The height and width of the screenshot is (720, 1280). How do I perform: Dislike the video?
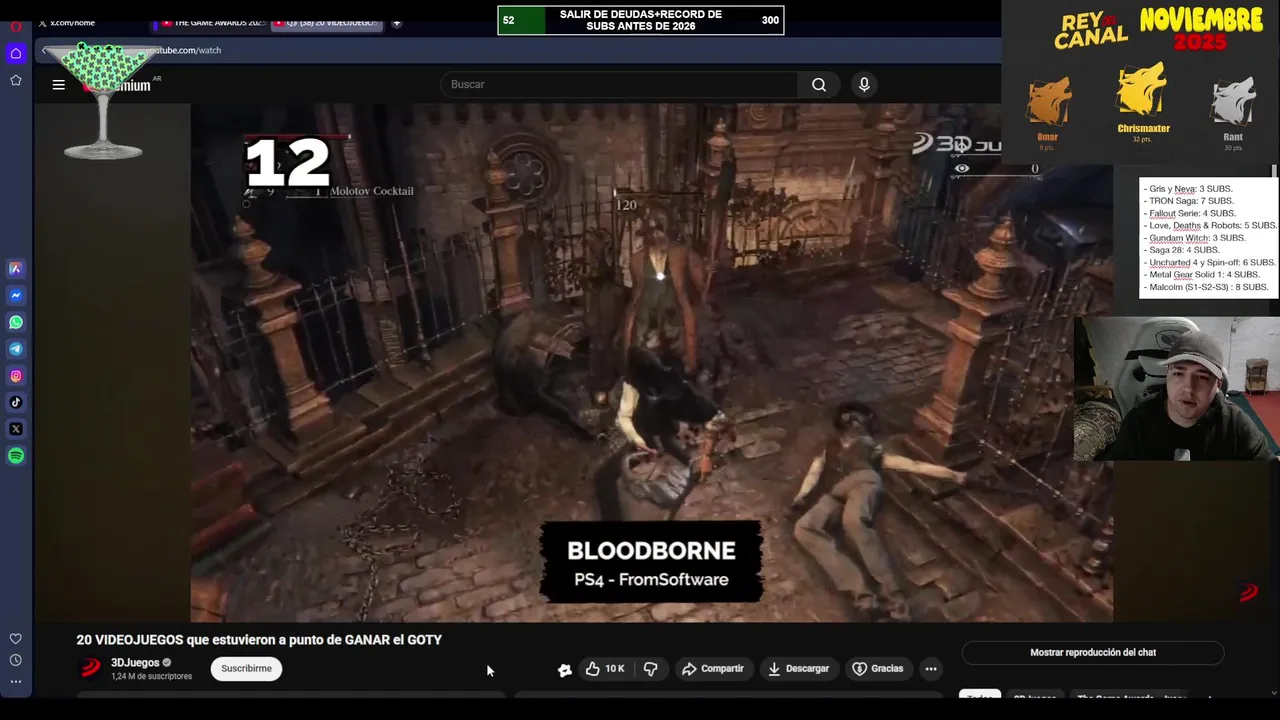pos(650,669)
